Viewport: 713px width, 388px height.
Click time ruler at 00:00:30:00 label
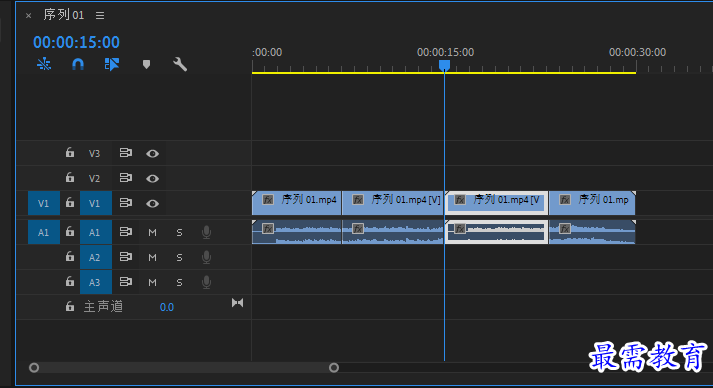tap(637, 52)
